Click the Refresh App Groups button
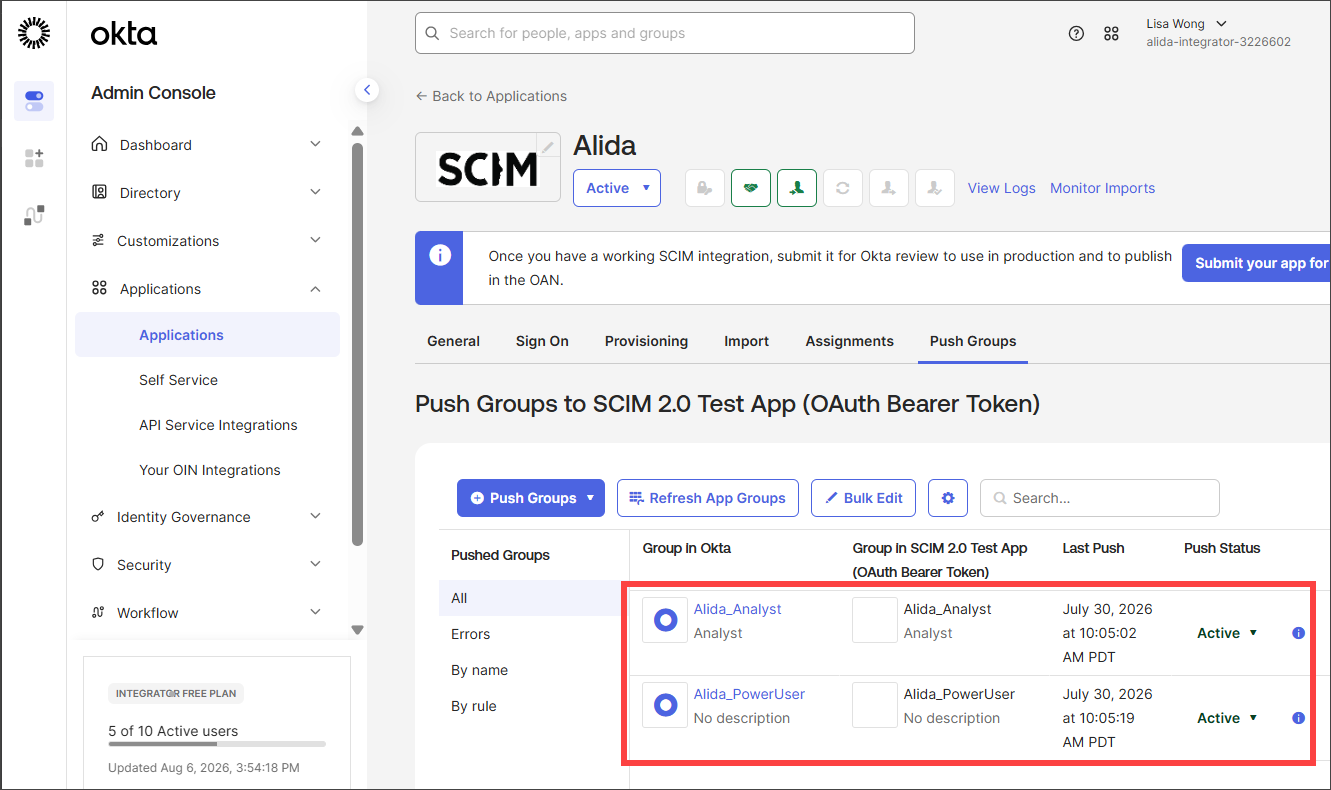The image size is (1331, 790). [708, 498]
